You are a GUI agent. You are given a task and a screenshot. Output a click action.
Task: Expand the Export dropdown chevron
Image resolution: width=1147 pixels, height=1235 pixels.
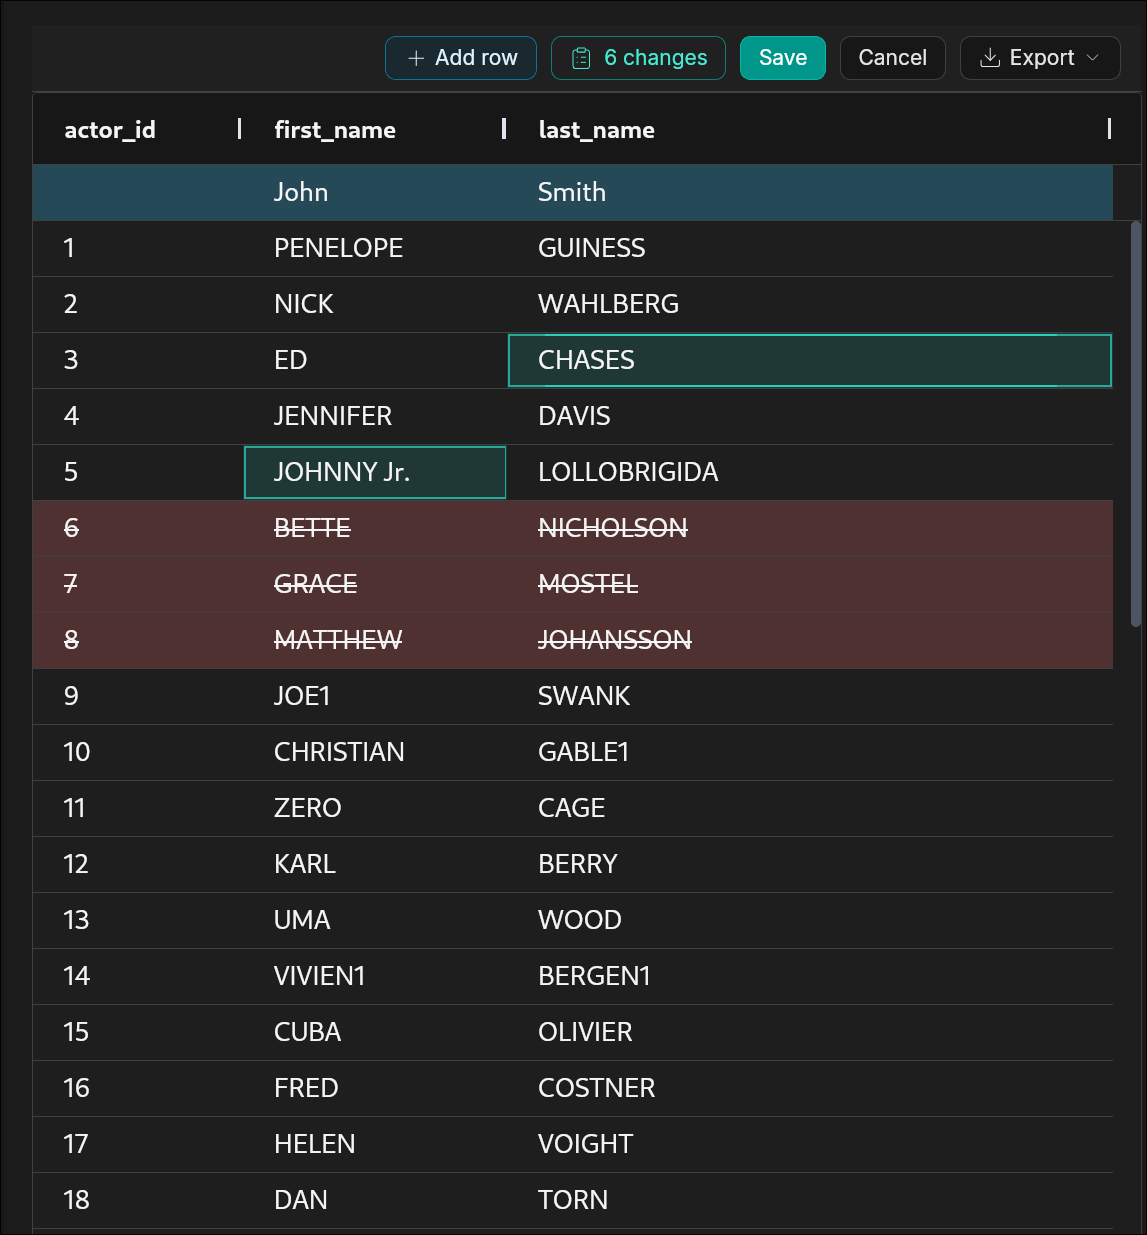click(1093, 58)
